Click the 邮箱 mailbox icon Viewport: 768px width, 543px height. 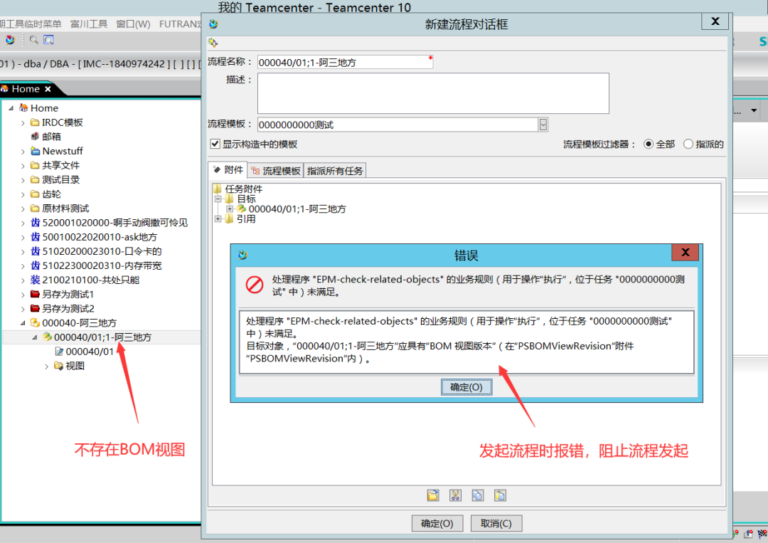(35, 136)
